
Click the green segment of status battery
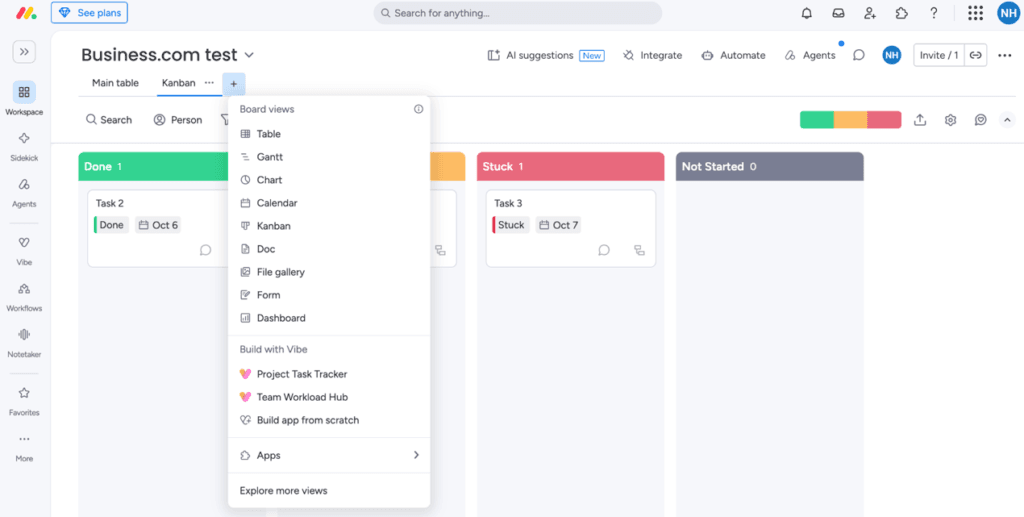click(817, 120)
